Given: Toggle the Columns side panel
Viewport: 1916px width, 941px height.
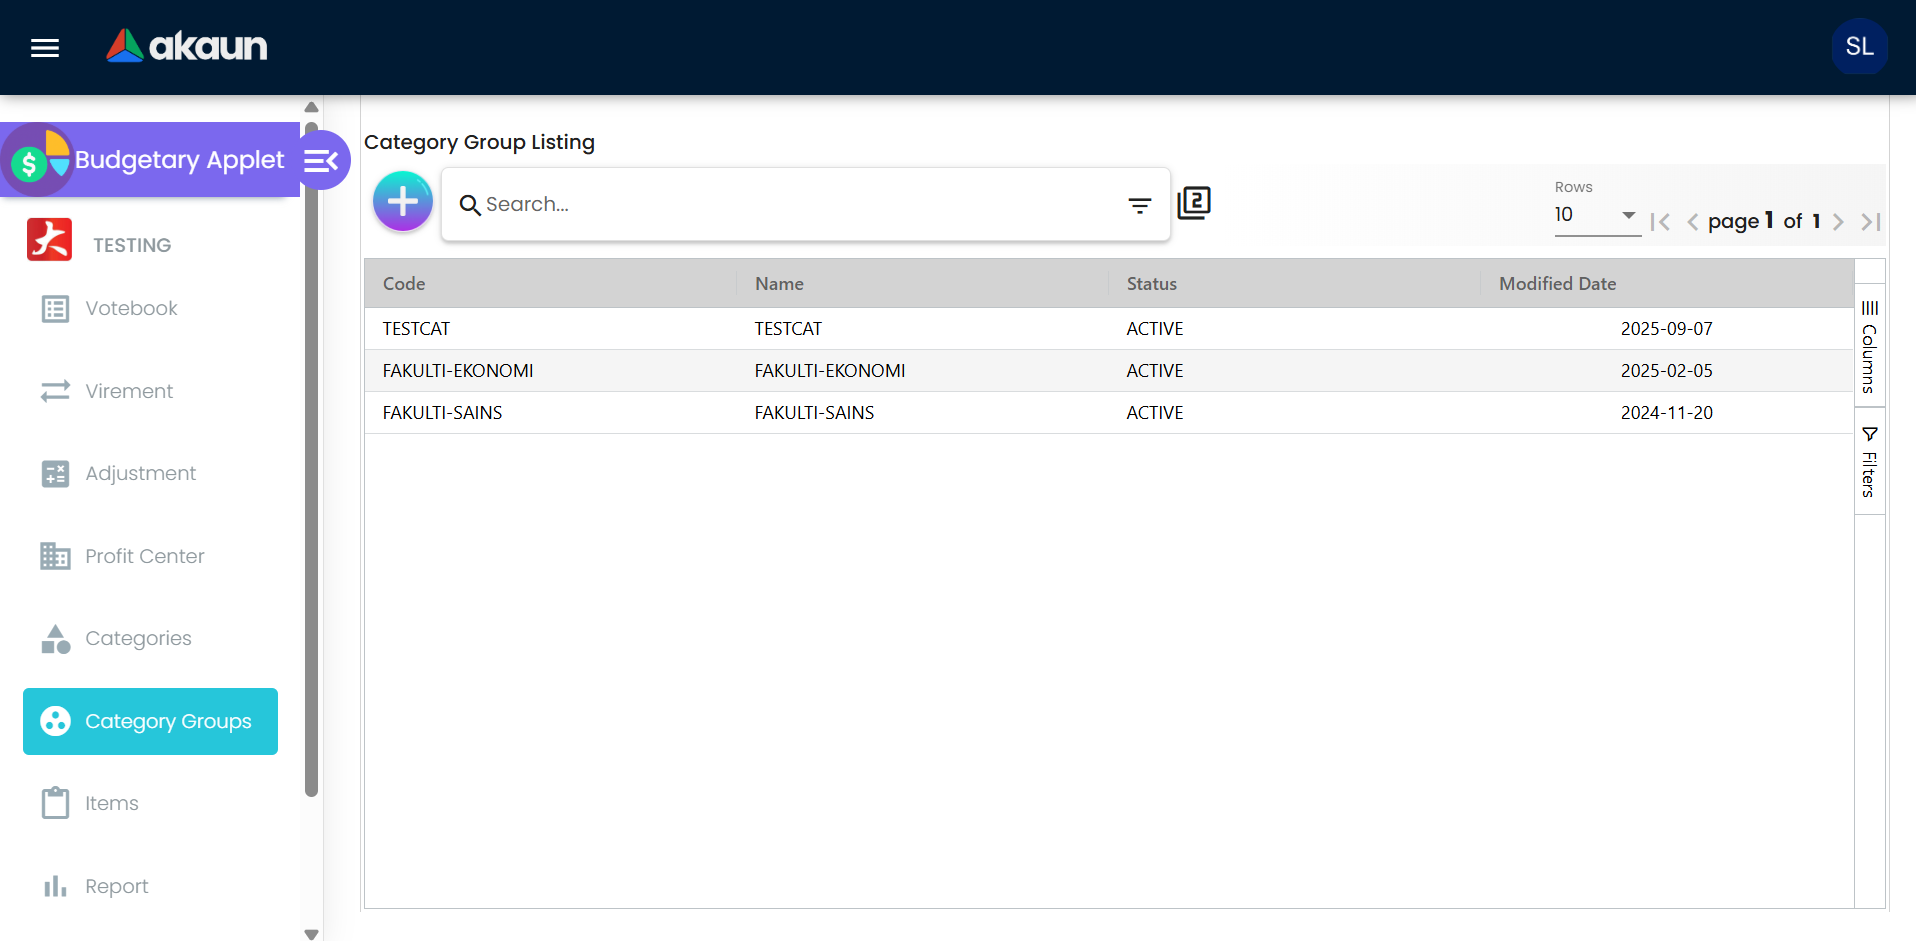Looking at the screenshot, I should point(1869,347).
